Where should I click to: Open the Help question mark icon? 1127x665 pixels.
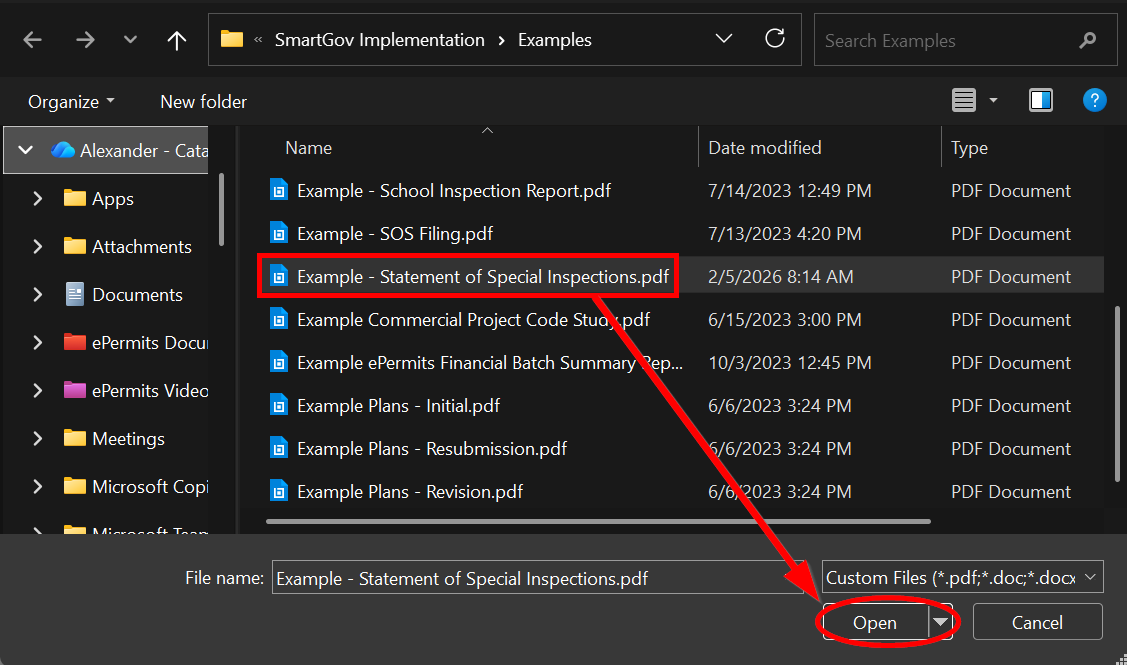(1094, 100)
